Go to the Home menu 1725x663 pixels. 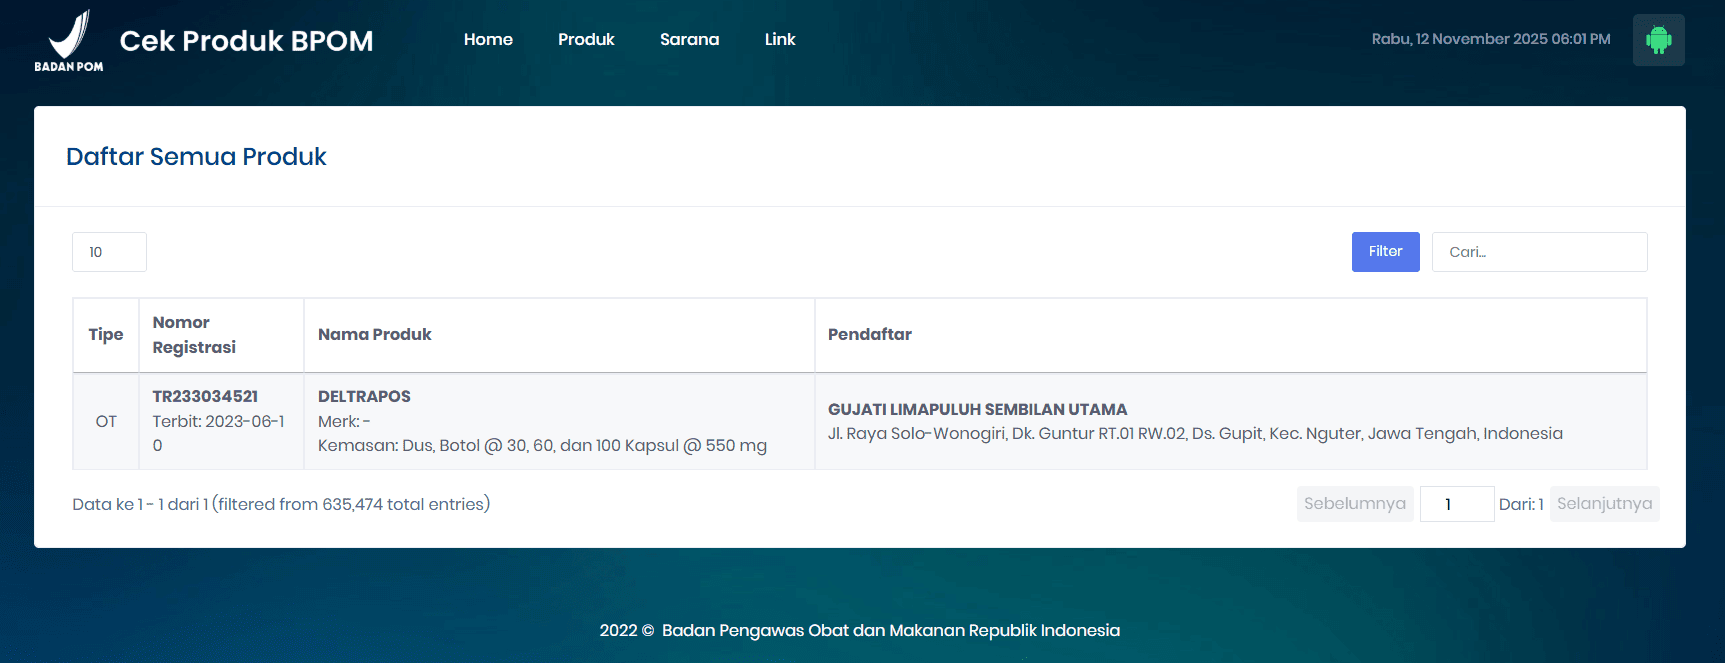[488, 40]
